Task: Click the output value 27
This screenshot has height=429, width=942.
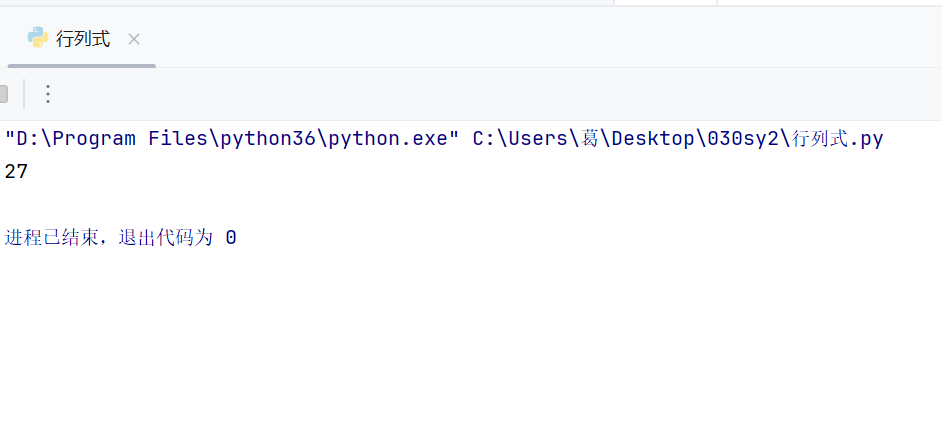Action: (x=16, y=172)
